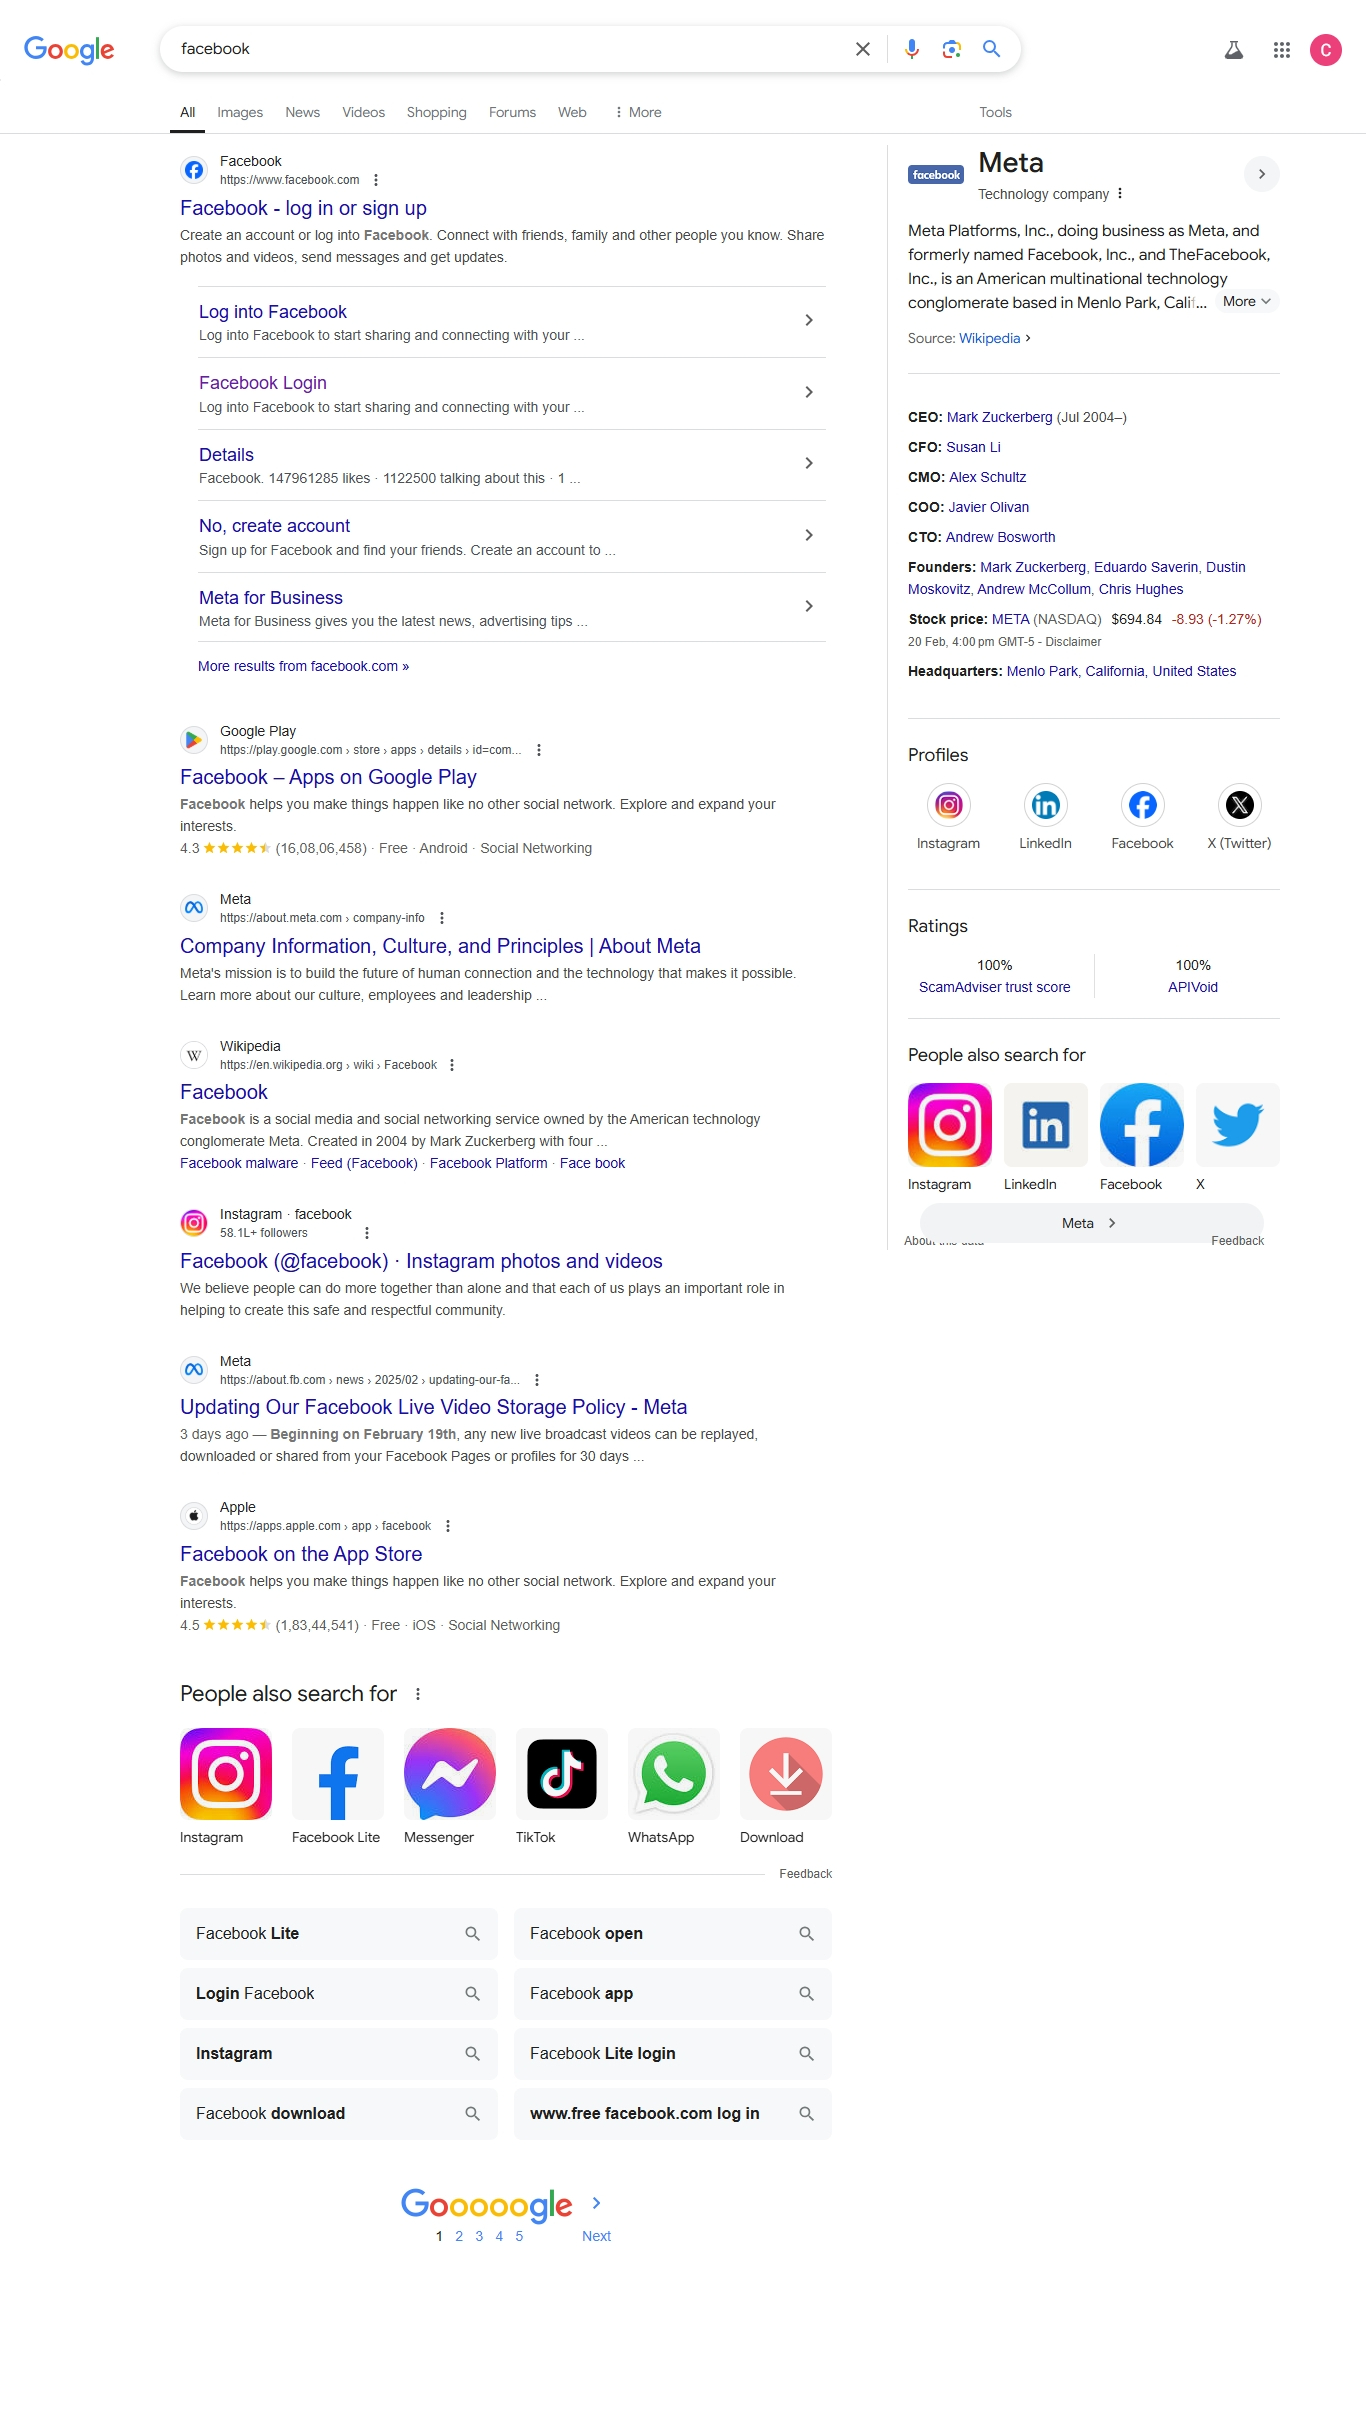Open X (Twitter) profile icon under Profiles
Image resolution: width=1366 pixels, height=2419 pixels.
(1239, 805)
